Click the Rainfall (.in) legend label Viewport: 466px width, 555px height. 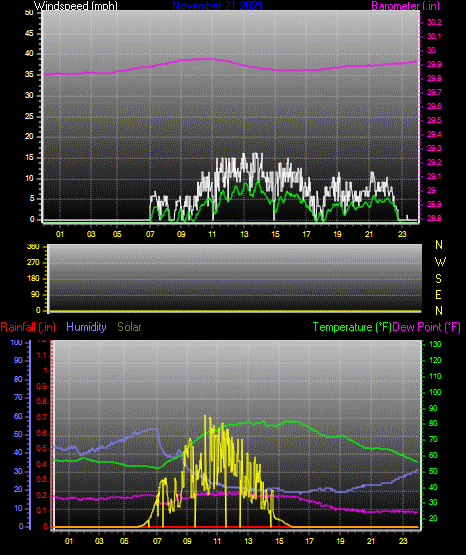pyautogui.click(x=28, y=327)
